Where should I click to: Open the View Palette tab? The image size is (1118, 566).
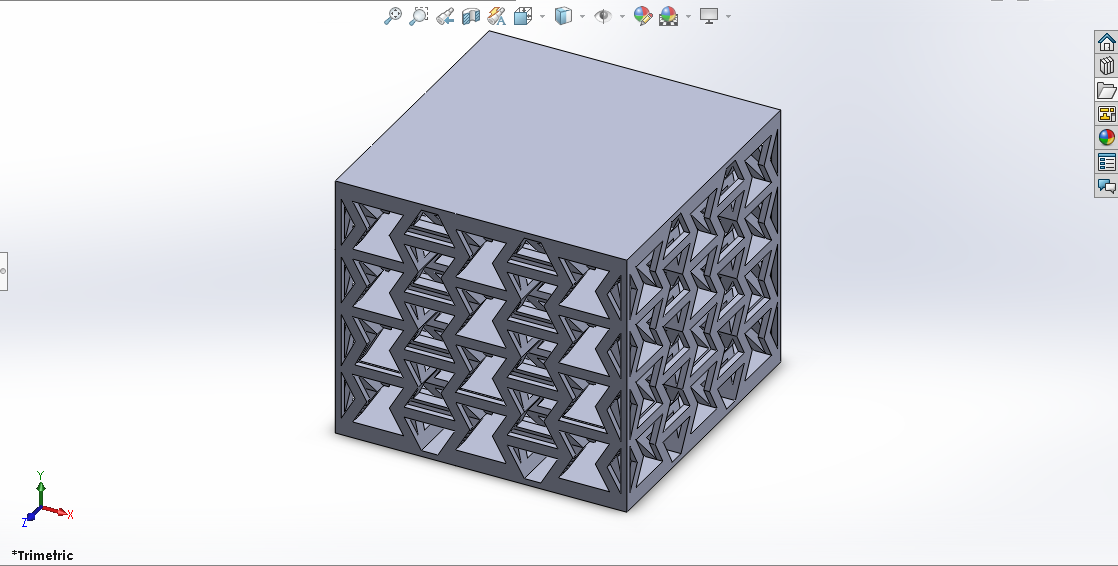[x=1107, y=113]
